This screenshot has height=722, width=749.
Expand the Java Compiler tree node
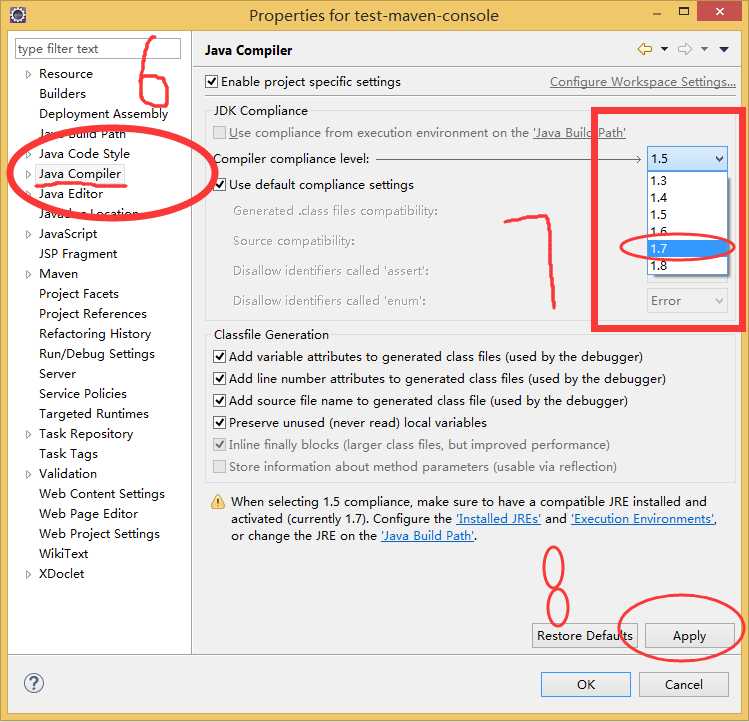[28, 174]
